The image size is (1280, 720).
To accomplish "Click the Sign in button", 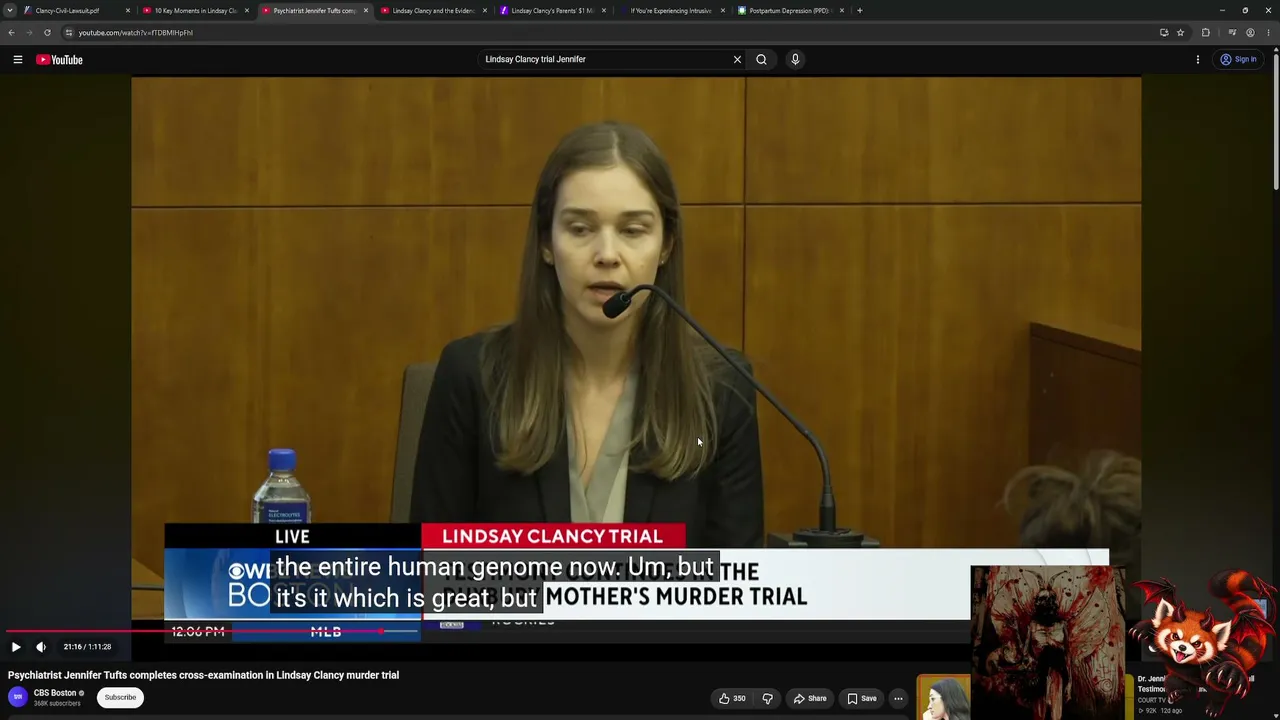I will pyautogui.click(x=1238, y=59).
